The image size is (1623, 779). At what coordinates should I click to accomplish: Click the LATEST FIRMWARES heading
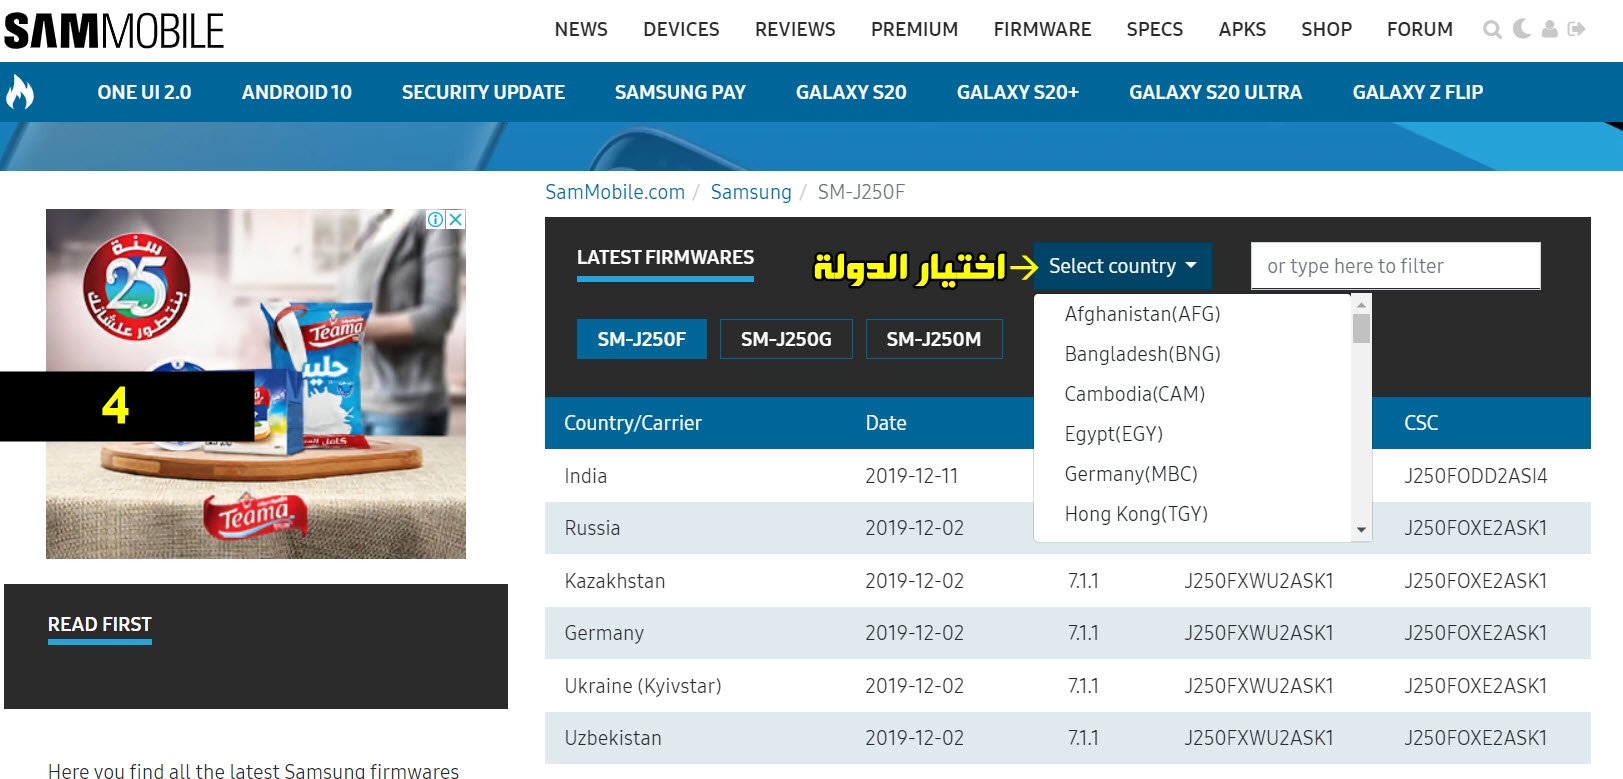pos(665,257)
